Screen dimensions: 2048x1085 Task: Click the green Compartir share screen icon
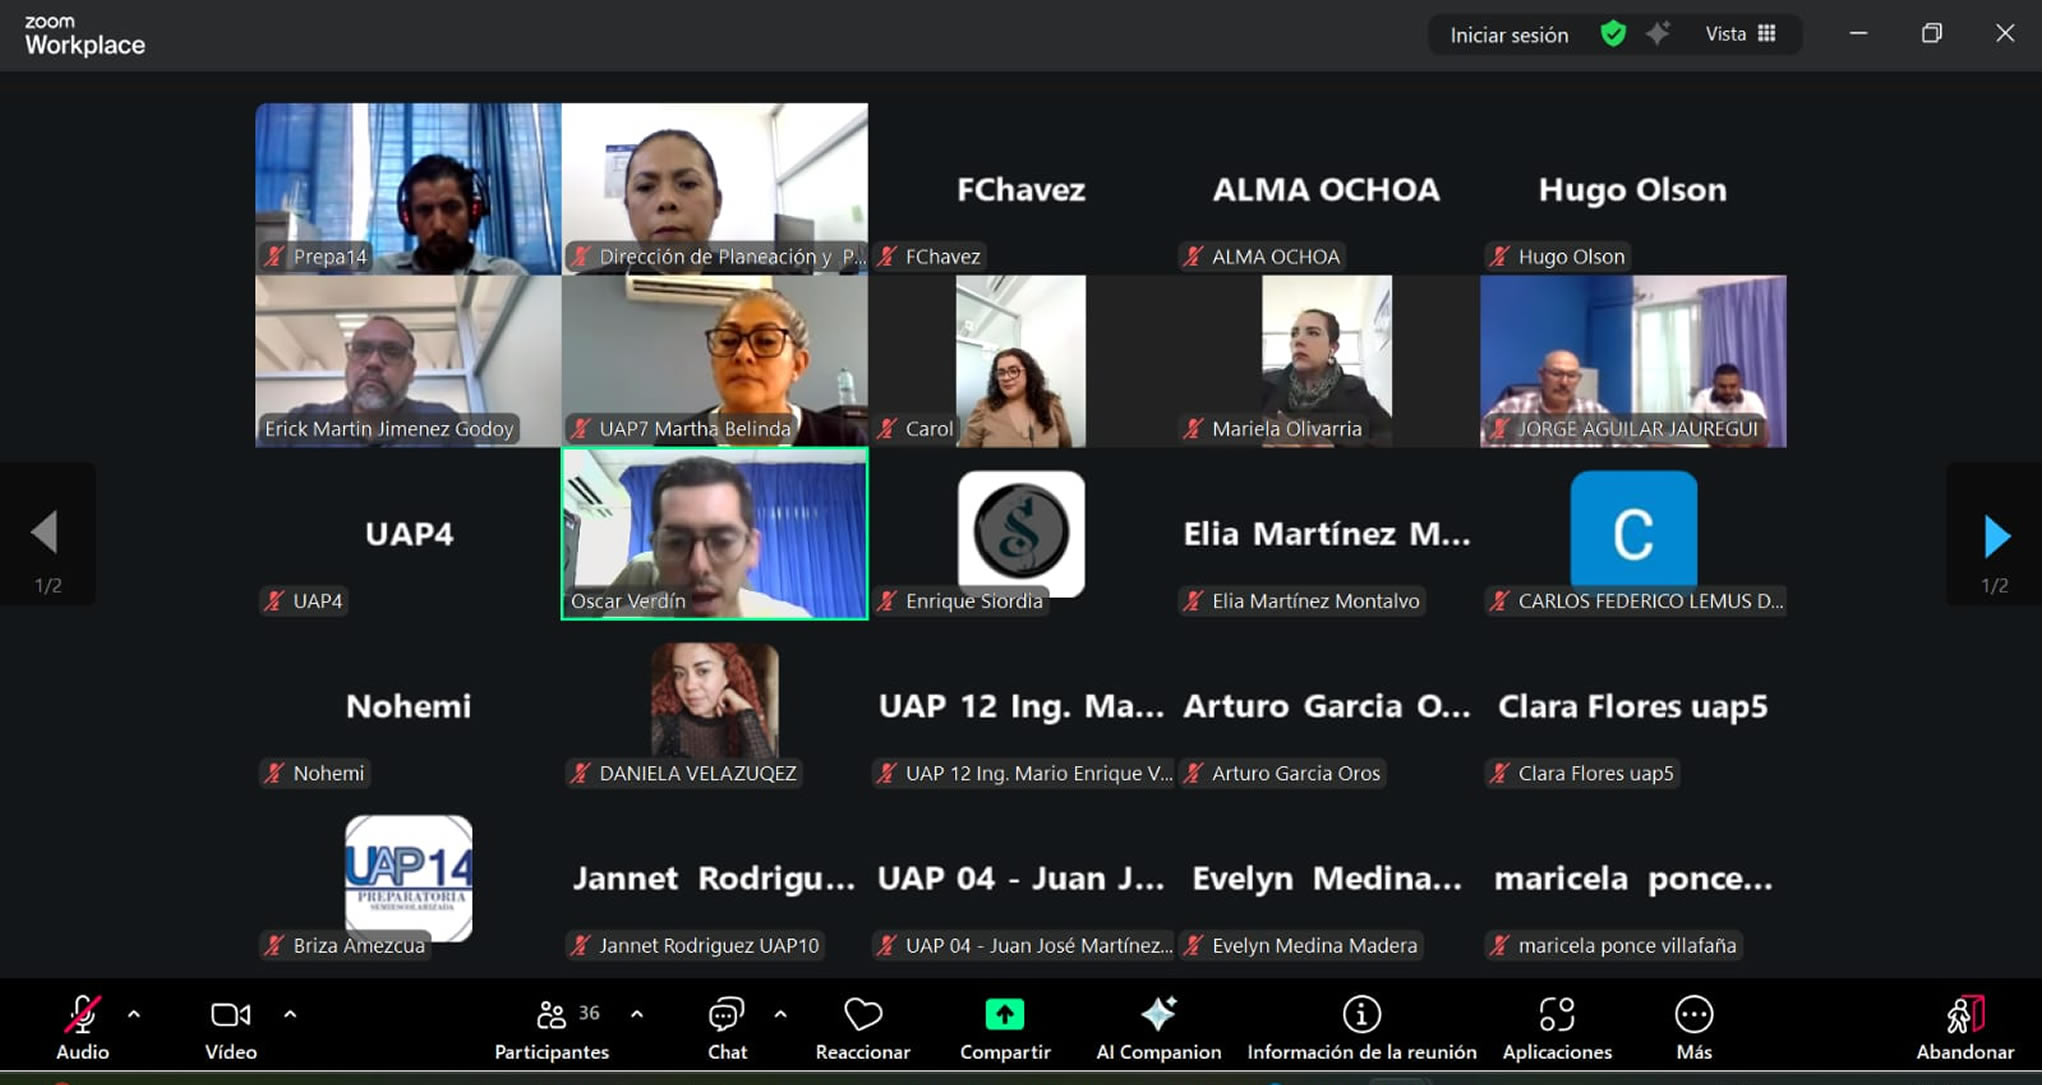[1004, 1016]
